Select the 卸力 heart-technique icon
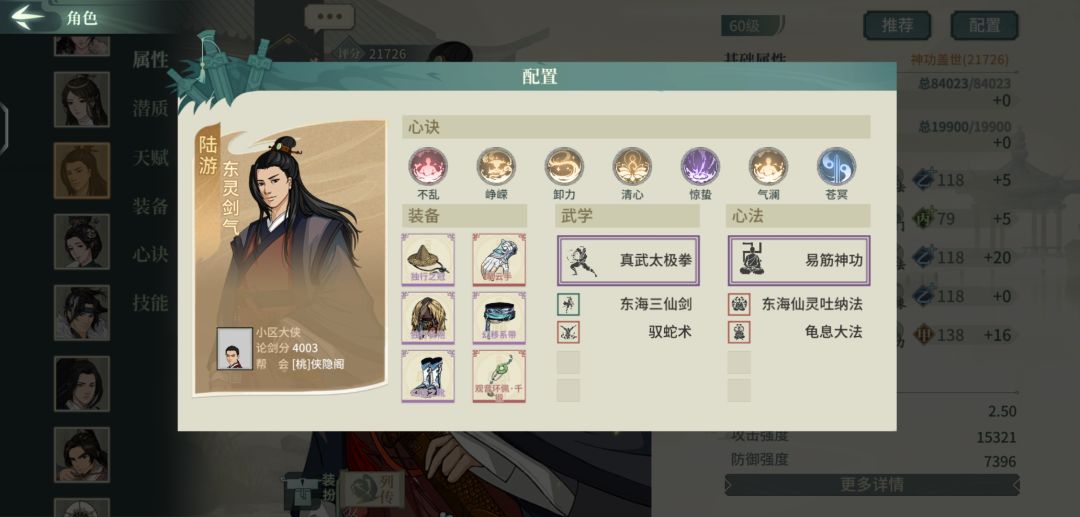Image resolution: width=1080 pixels, height=517 pixels. click(x=564, y=166)
